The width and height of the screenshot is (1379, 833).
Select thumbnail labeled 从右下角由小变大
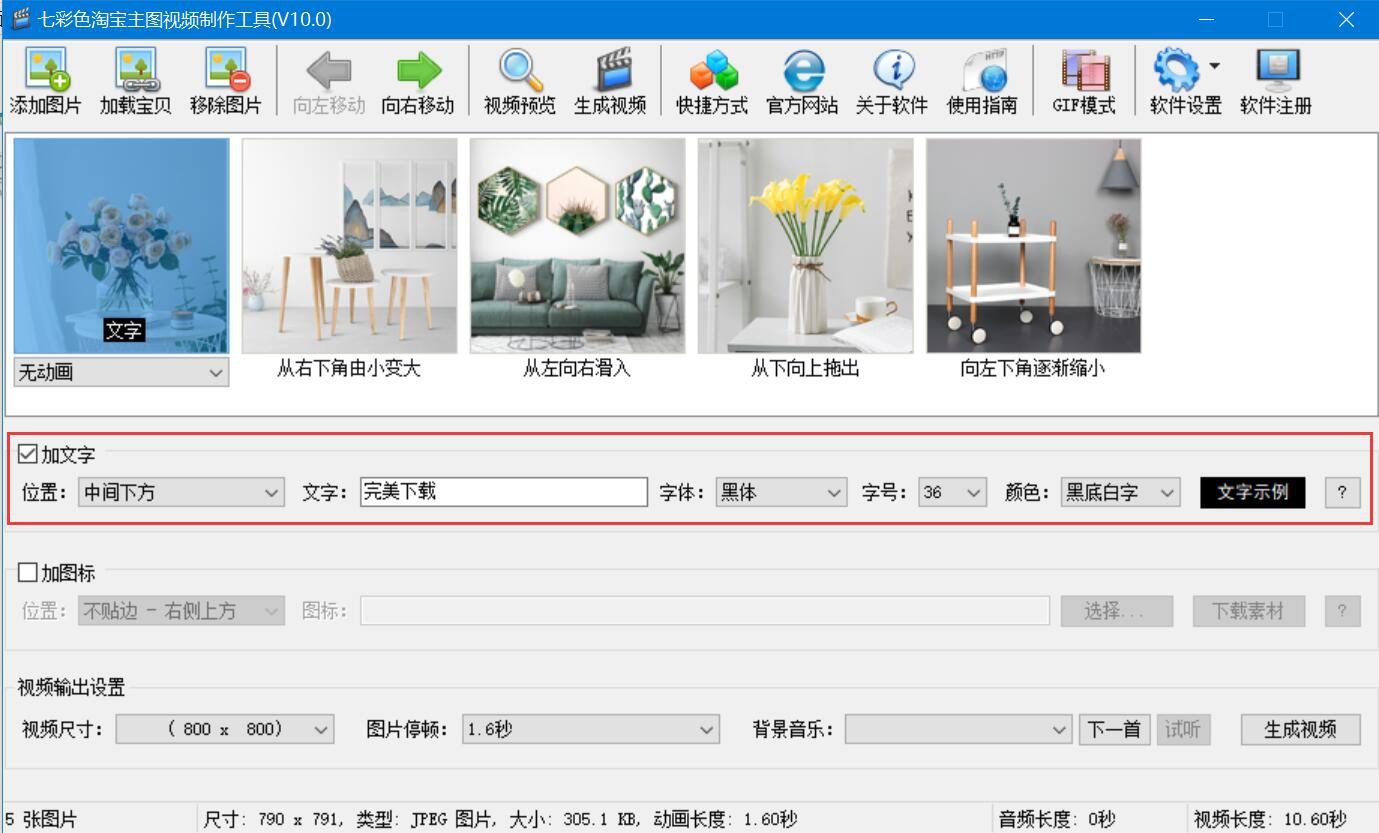(x=349, y=246)
